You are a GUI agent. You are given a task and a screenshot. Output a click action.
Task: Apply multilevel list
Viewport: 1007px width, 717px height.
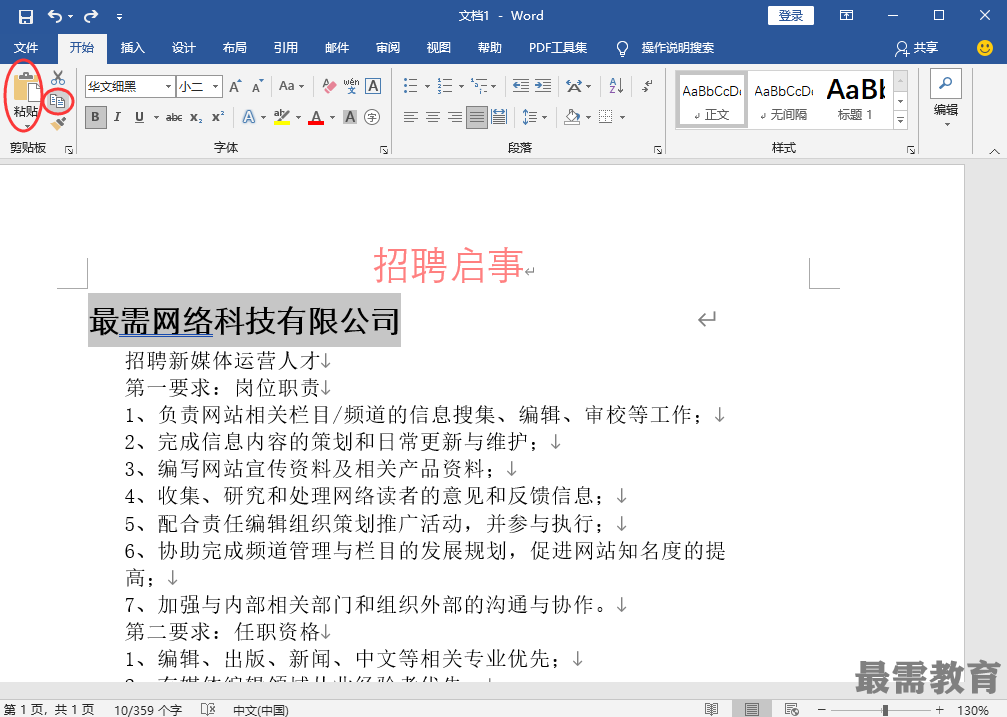(x=478, y=86)
